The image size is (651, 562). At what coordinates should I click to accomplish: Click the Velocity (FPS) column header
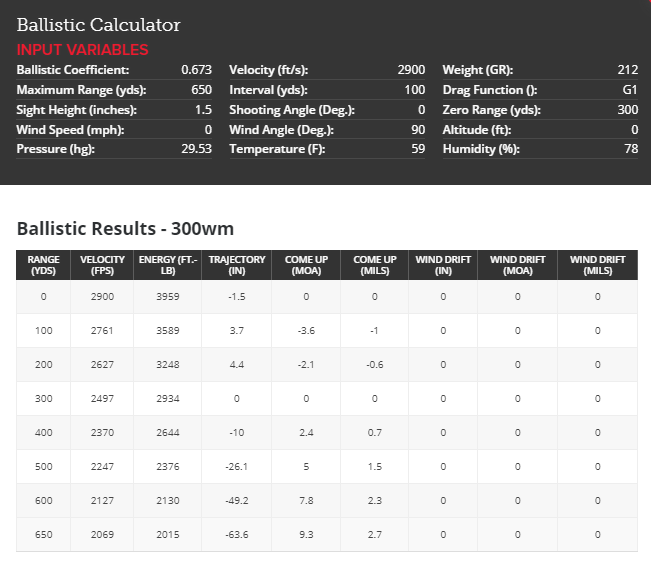point(102,265)
